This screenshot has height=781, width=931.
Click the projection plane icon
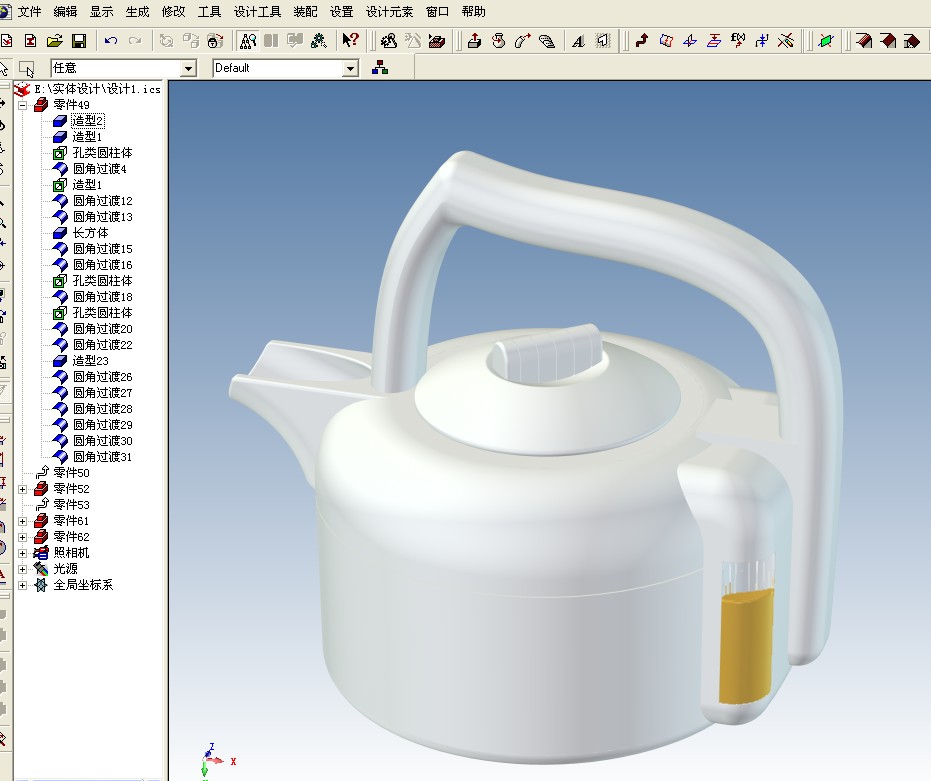[714, 41]
